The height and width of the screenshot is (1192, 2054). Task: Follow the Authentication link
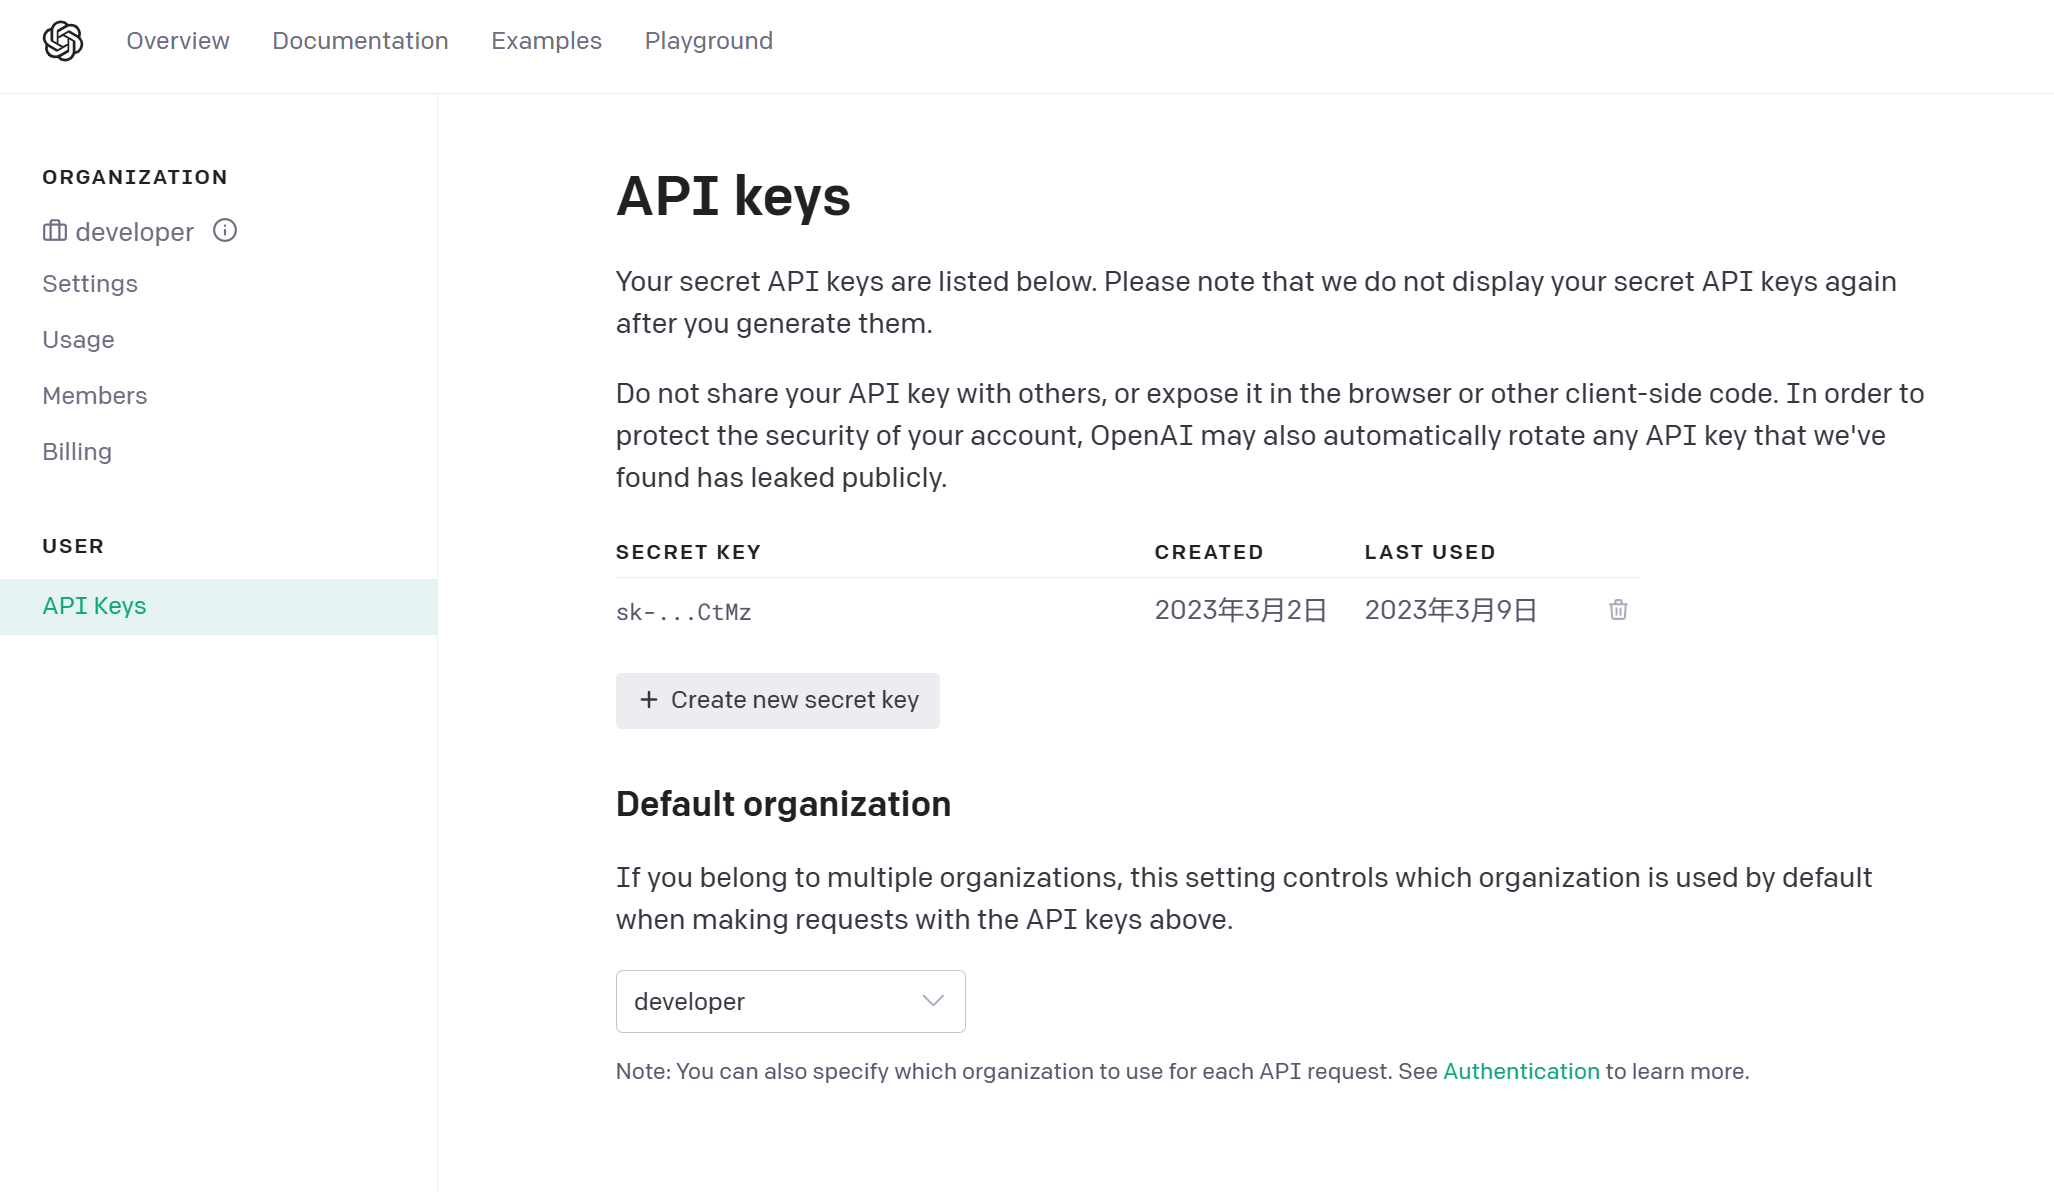tap(1521, 1071)
